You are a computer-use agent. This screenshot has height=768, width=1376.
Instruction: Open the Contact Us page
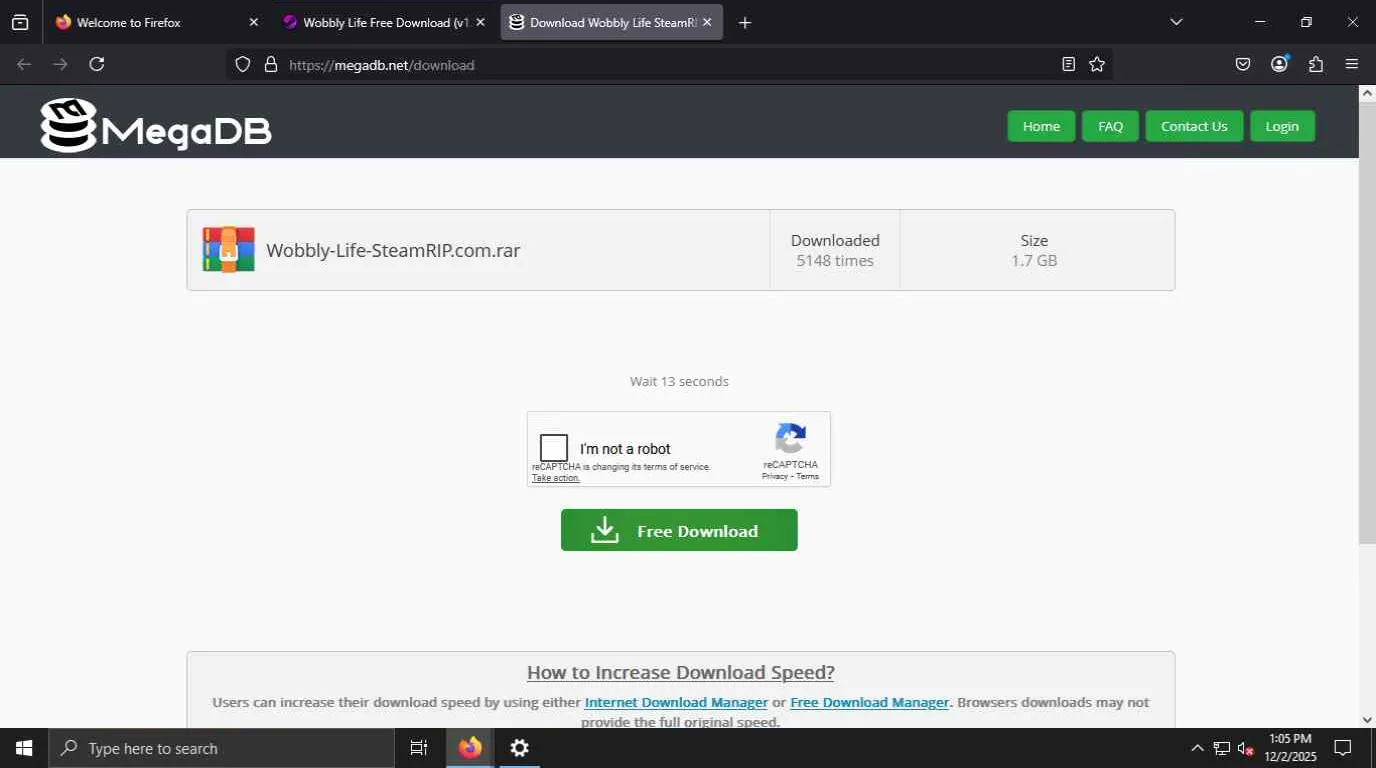(x=1194, y=126)
